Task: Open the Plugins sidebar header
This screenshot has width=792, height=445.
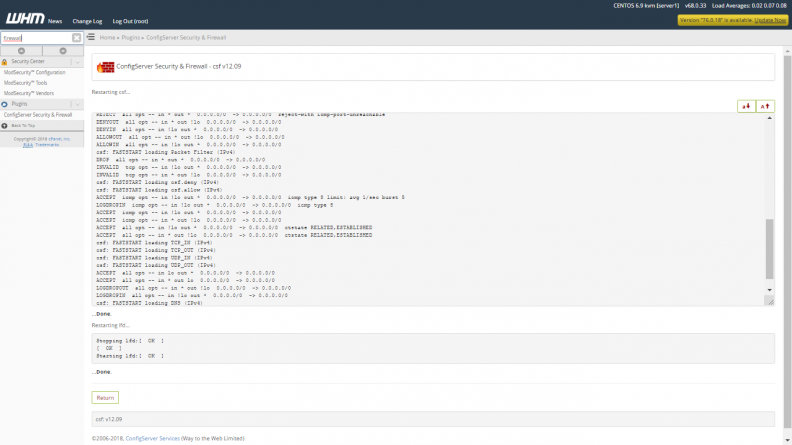Action: (19, 104)
